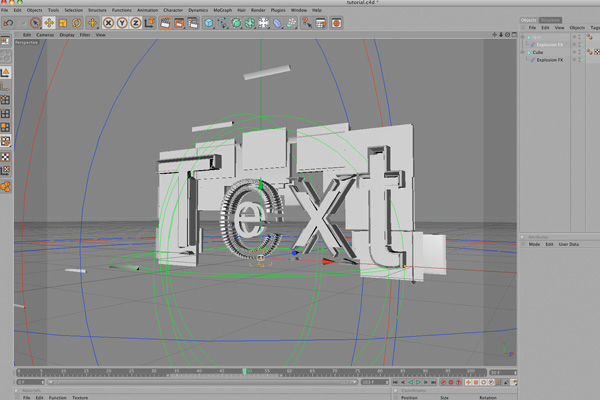Open scene objects icon
Image resolution: width=600 pixels, height=400 pixels.
(x=264, y=23)
